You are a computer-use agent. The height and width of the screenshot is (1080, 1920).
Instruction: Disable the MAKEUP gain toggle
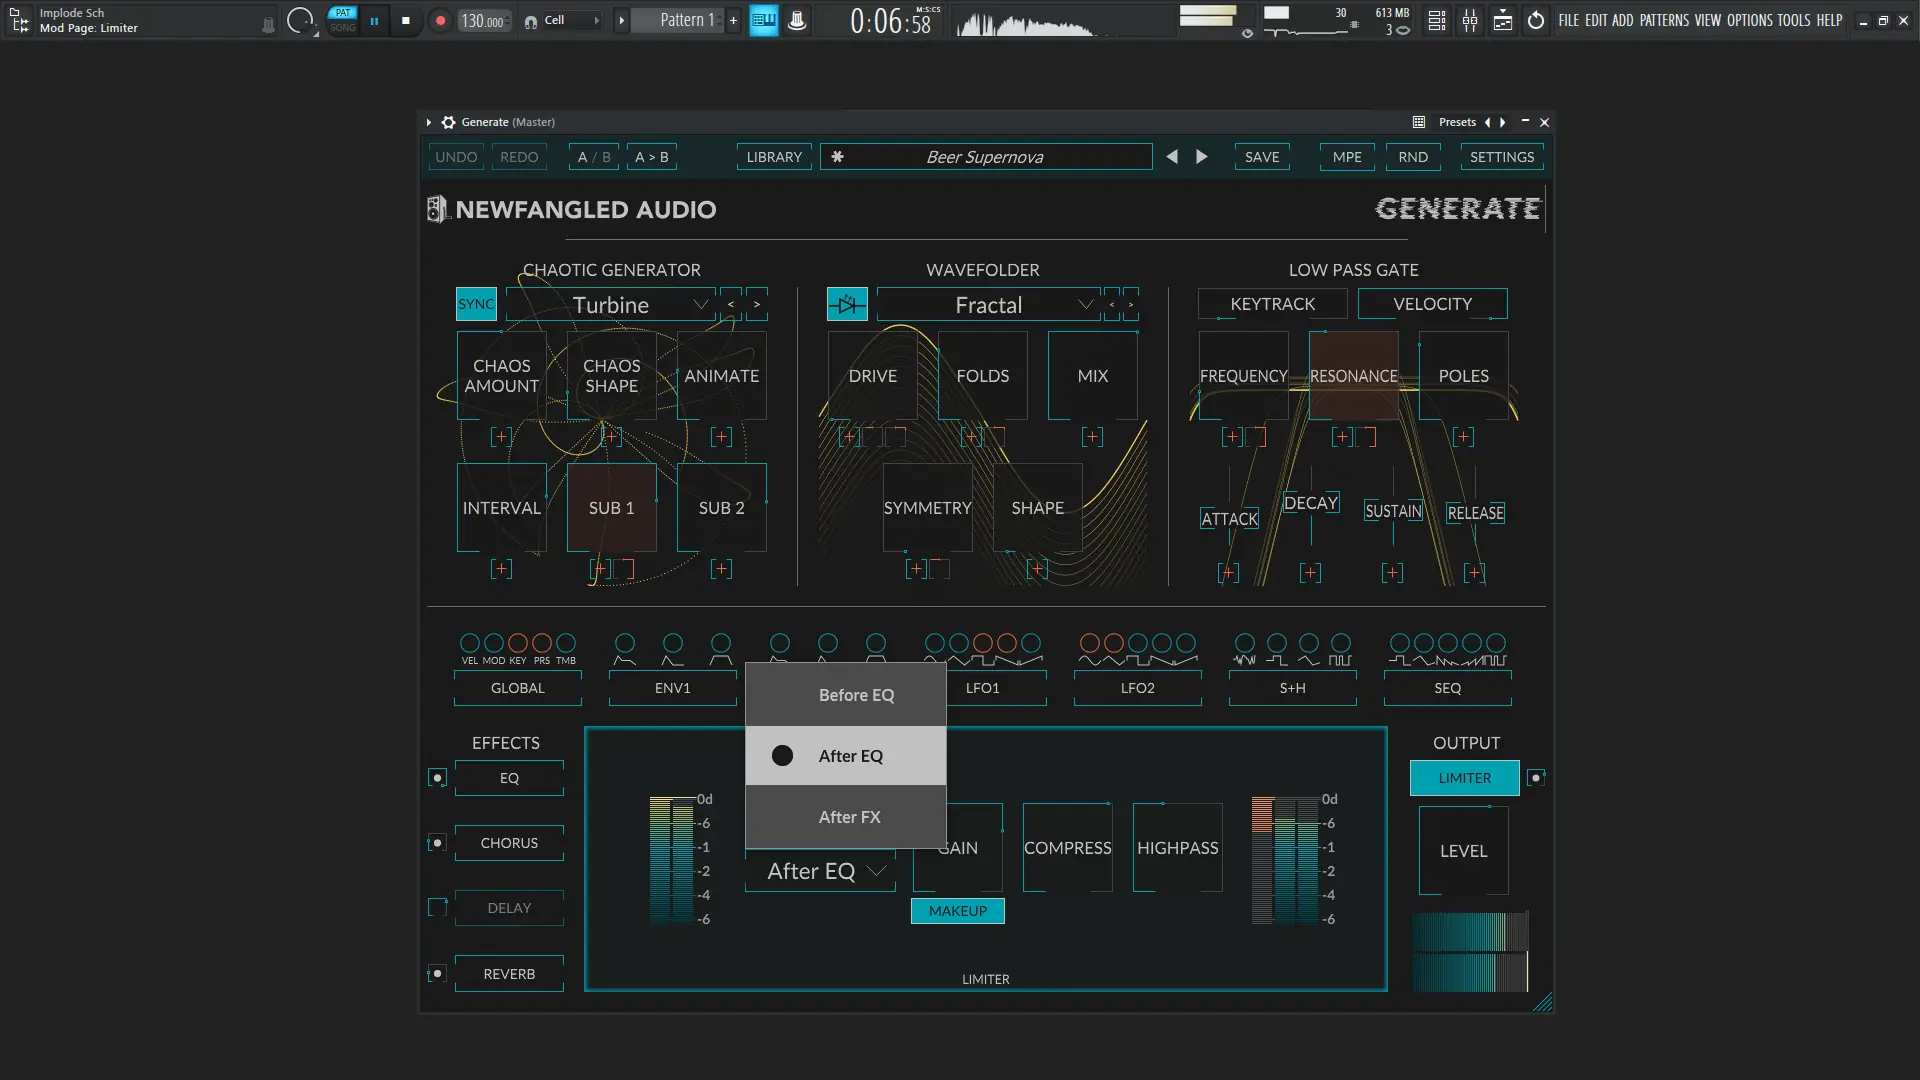(957, 911)
